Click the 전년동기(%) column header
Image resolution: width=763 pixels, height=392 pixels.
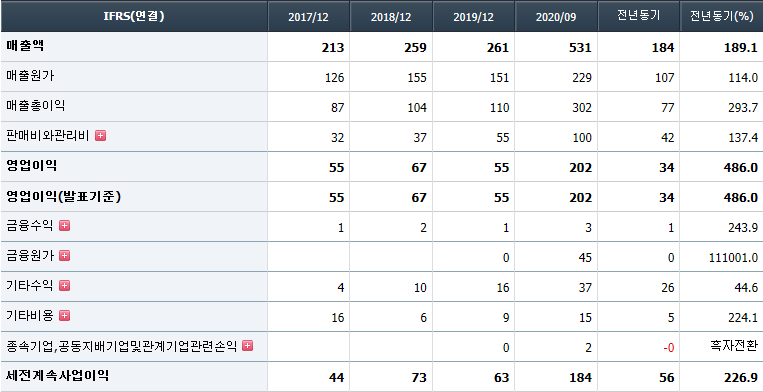721,17
